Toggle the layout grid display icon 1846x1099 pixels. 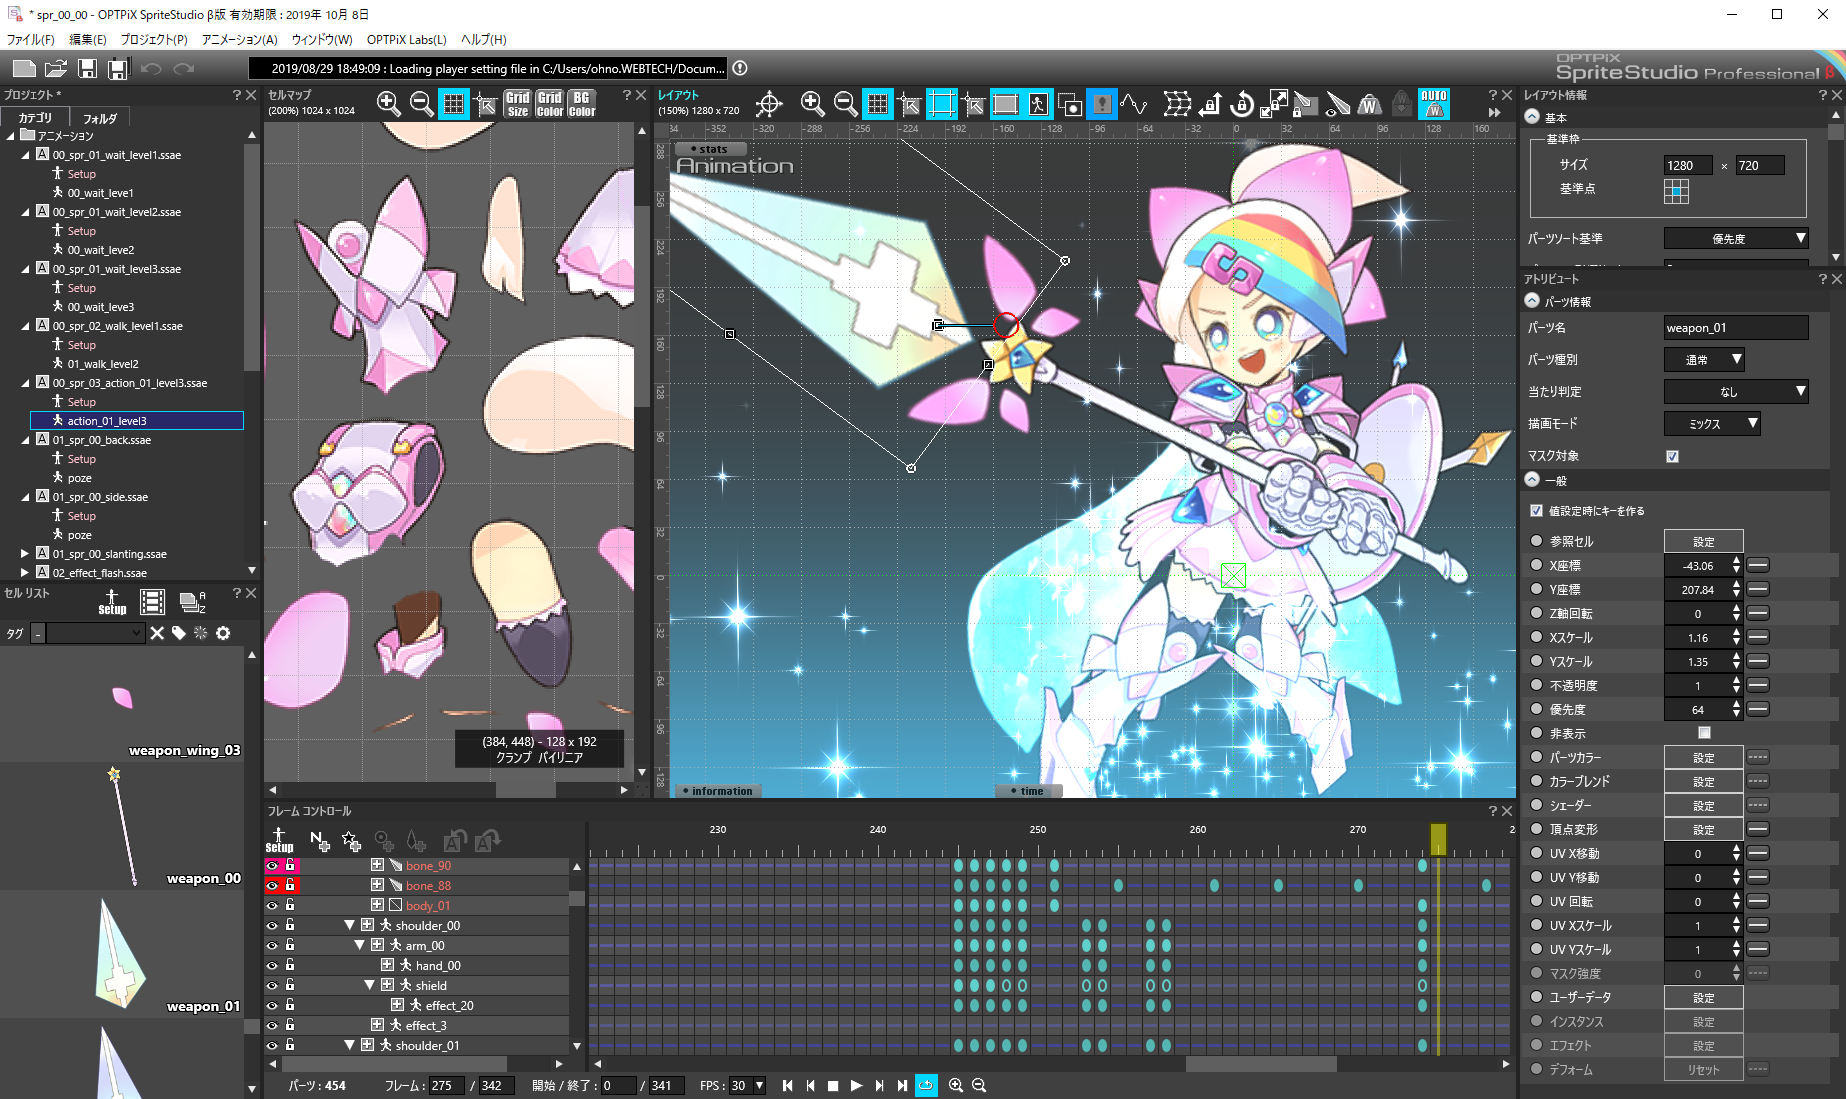(878, 103)
